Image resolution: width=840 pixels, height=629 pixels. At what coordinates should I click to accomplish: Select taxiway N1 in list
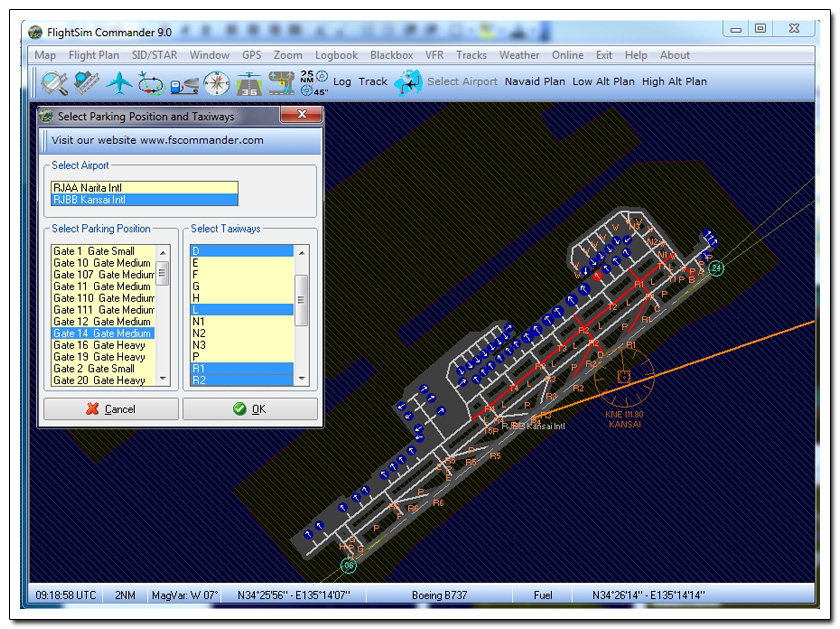pyautogui.click(x=242, y=321)
